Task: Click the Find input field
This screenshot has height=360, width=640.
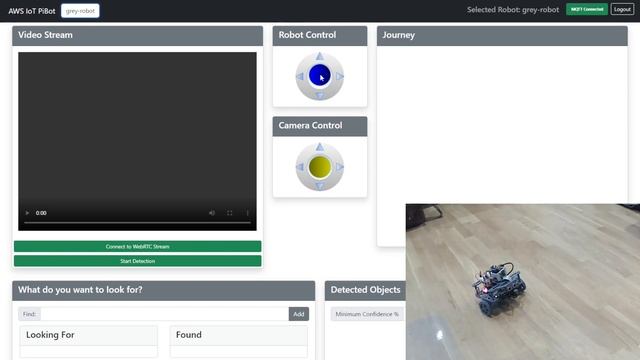Action: pos(164,314)
